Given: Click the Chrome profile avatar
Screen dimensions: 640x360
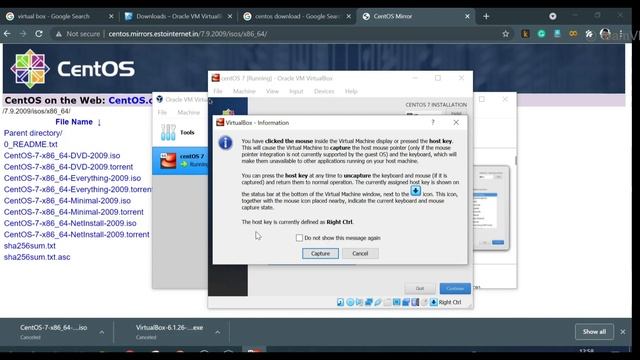Looking at the screenshot, I should (605, 34).
